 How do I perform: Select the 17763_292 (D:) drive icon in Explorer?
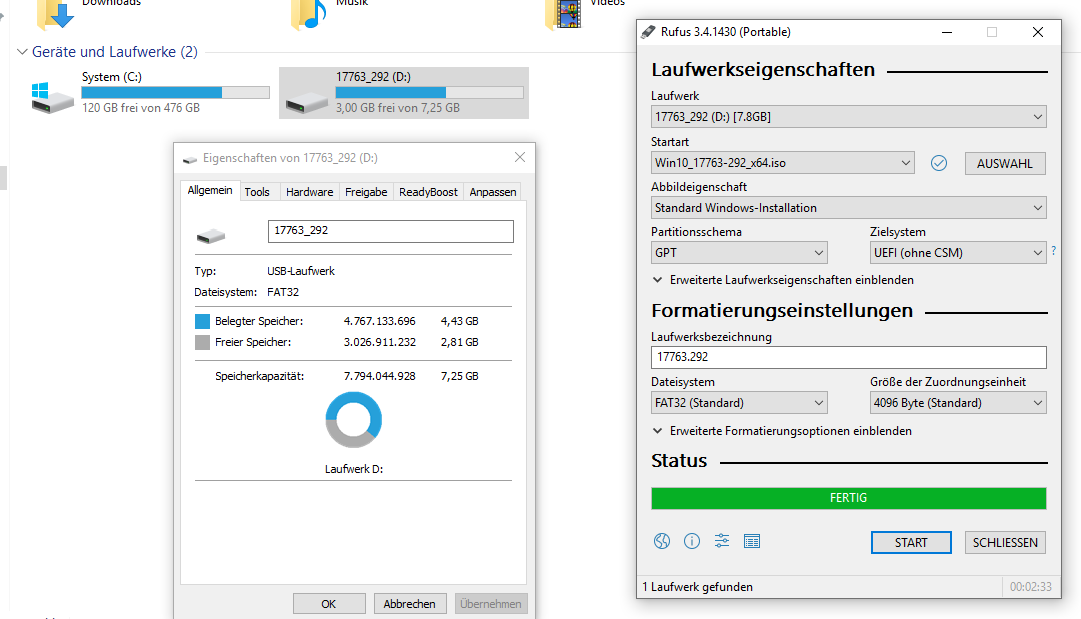pyautogui.click(x=307, y=103)
